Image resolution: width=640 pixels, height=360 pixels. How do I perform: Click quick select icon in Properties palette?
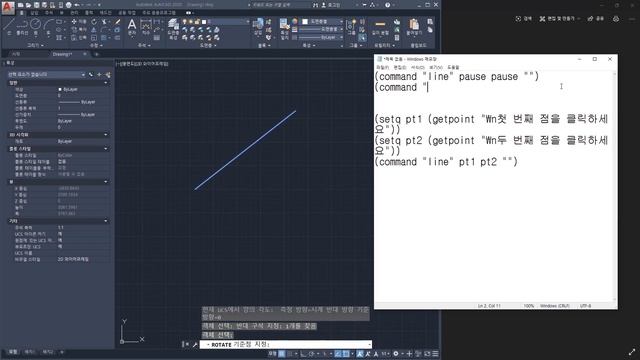[108, 75]
